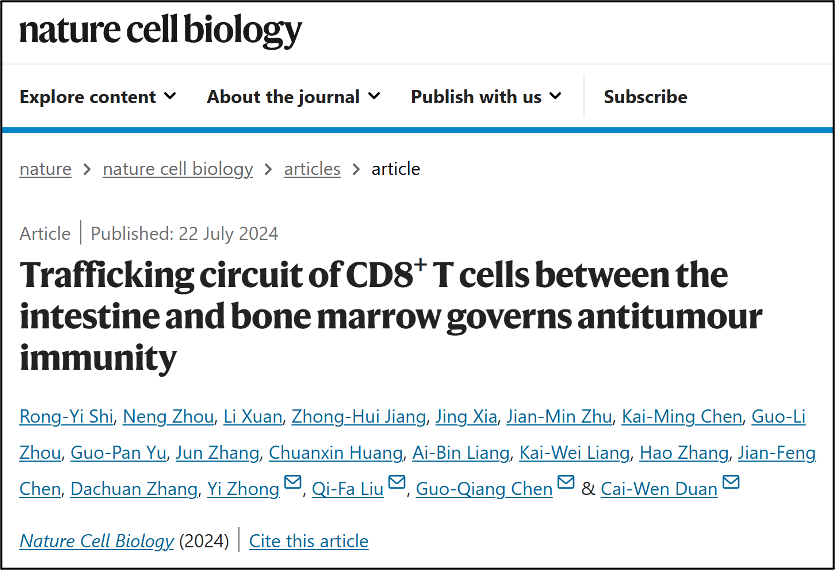Expand the Explore content dropdown

(x=98, y=97)
